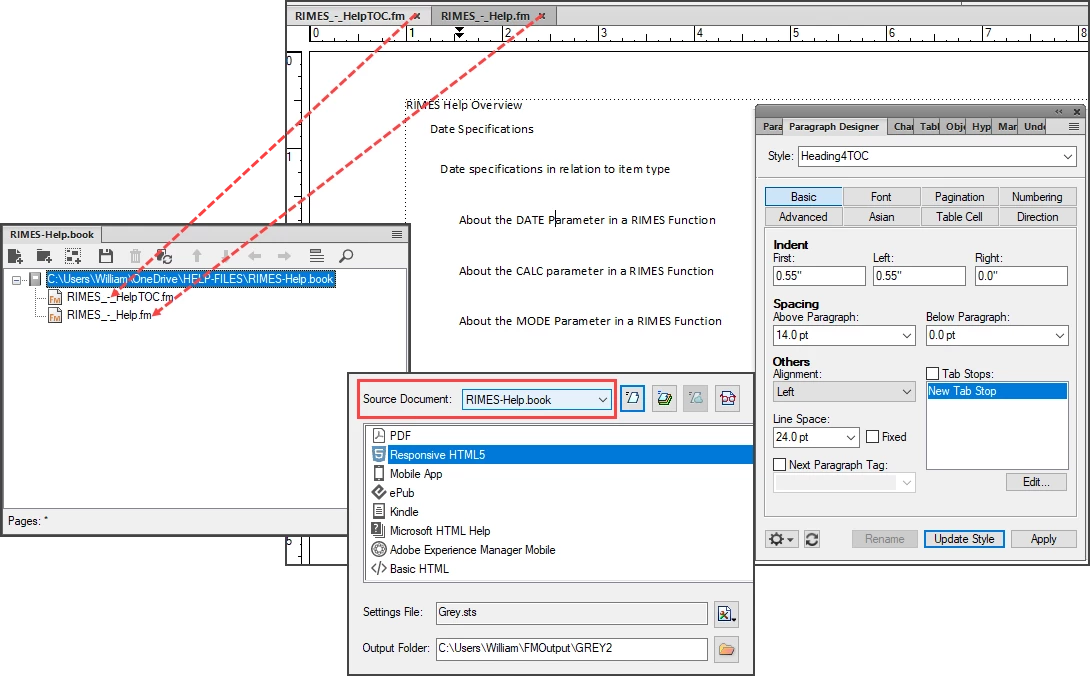Toggle the Fixed line space checkbox
The image size is (1090, 676).
pyautogui.click(x=872, y=437)
